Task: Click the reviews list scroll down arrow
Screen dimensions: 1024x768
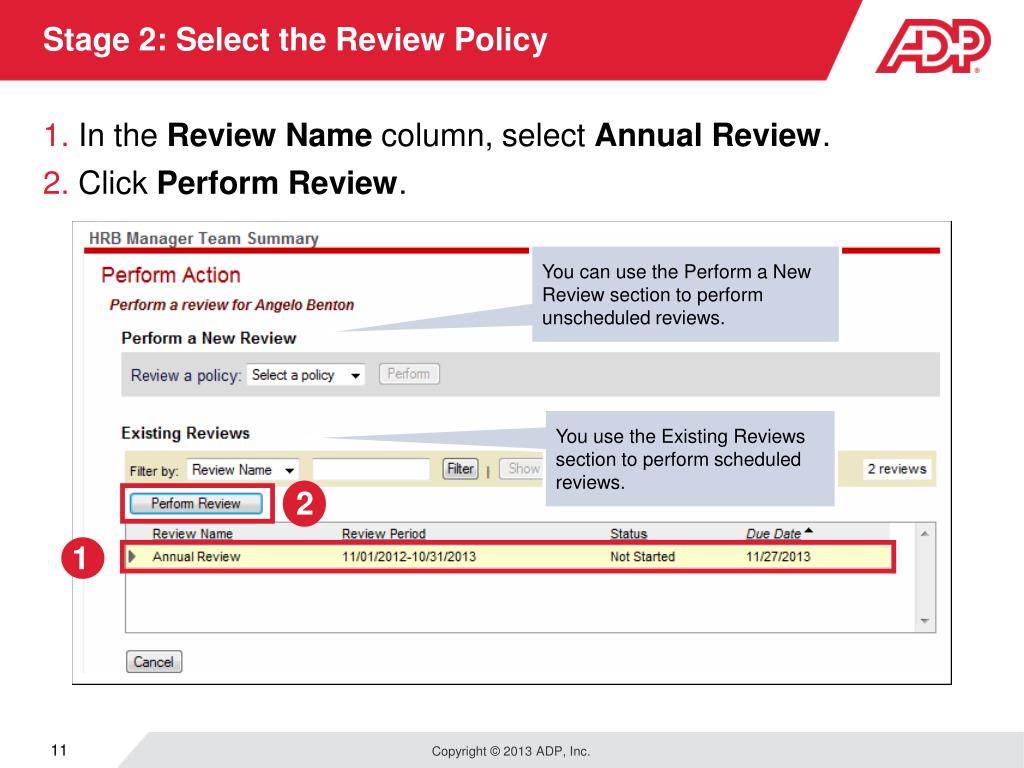Action: tap(925, 620)
